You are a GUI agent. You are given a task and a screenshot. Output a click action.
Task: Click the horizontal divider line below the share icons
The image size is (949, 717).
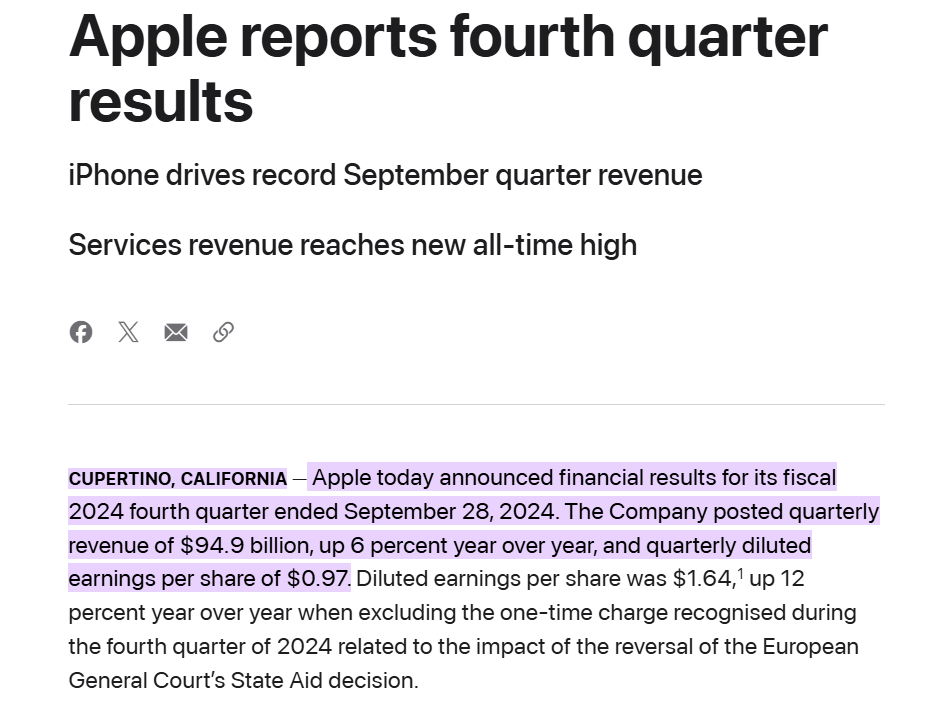[x=476, y=404]
